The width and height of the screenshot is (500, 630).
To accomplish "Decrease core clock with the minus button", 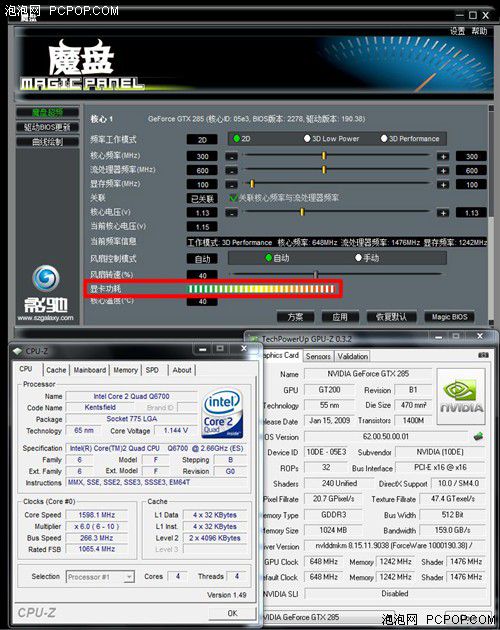I will (231, 156).
